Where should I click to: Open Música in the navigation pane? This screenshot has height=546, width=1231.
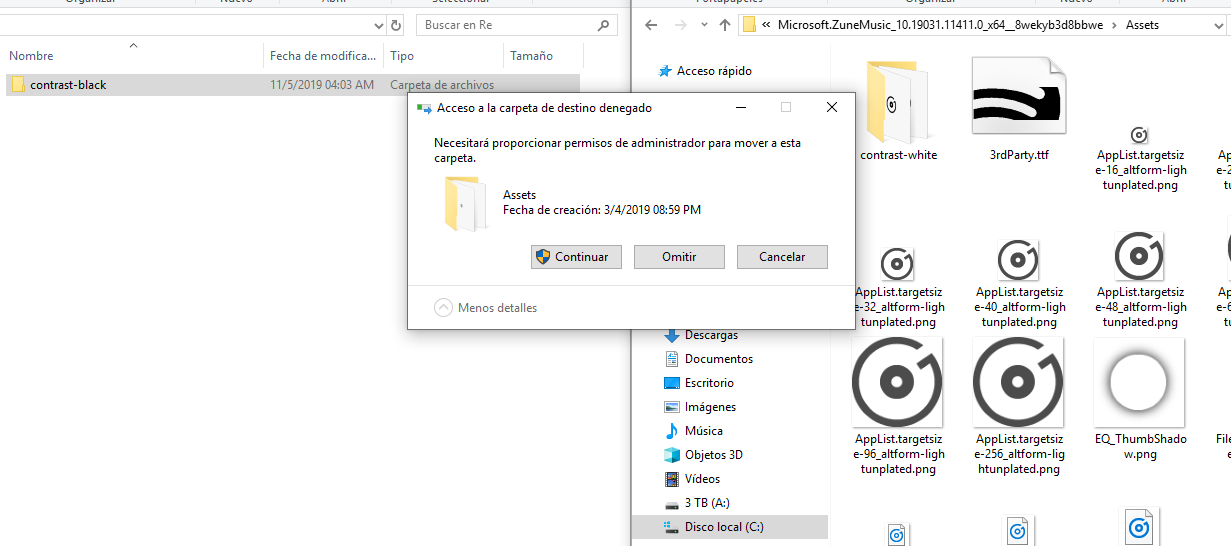pos(704,431)
